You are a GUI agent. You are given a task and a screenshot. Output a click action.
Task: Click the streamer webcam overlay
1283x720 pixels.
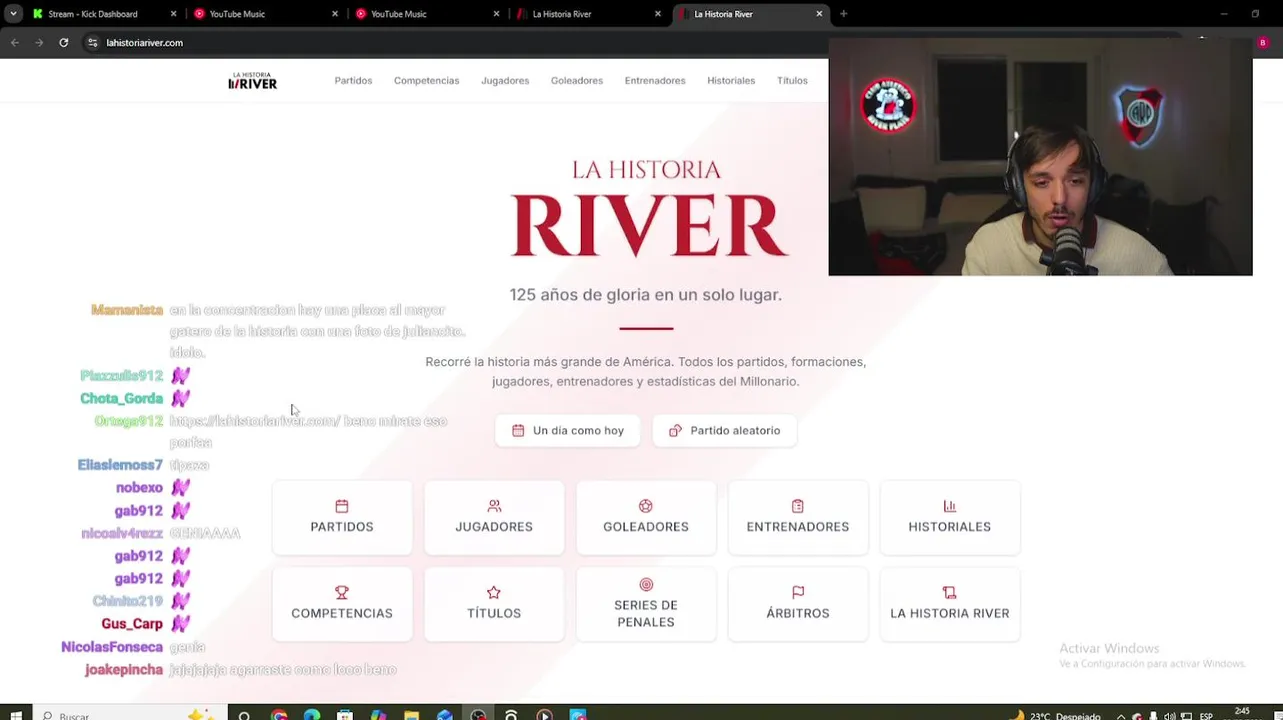tap(1040, 157)
